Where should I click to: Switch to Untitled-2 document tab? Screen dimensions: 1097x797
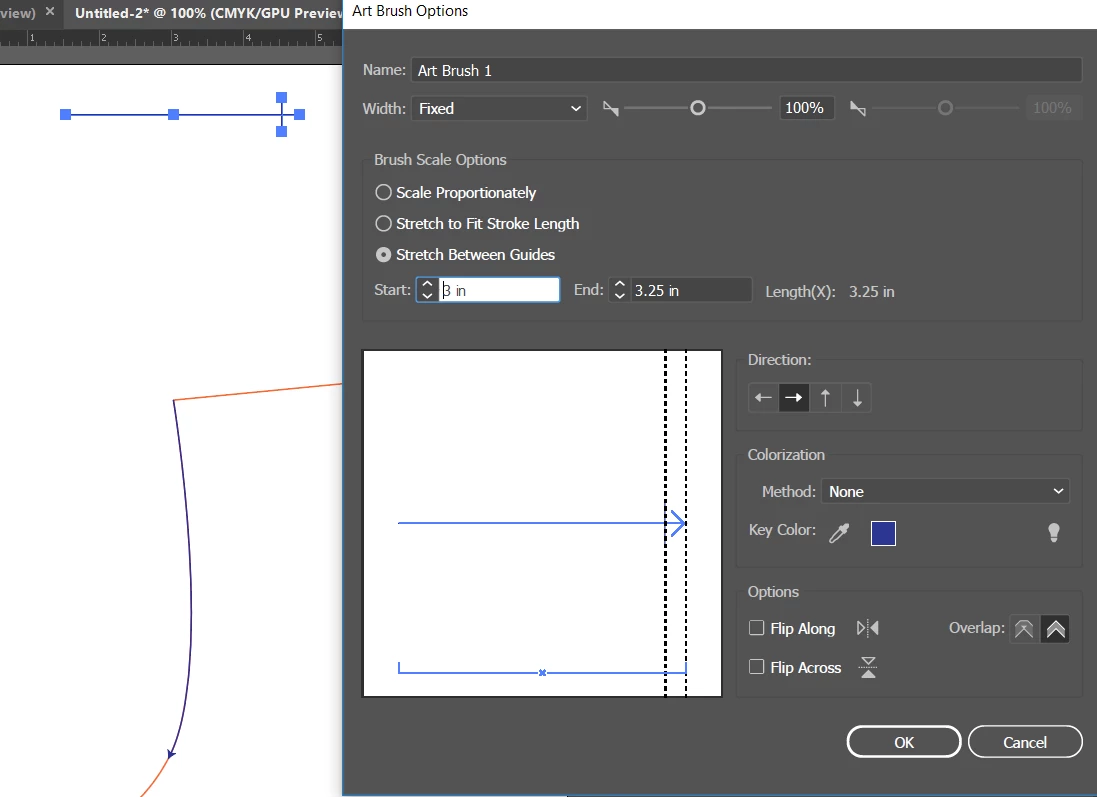[x=207, y=13]
